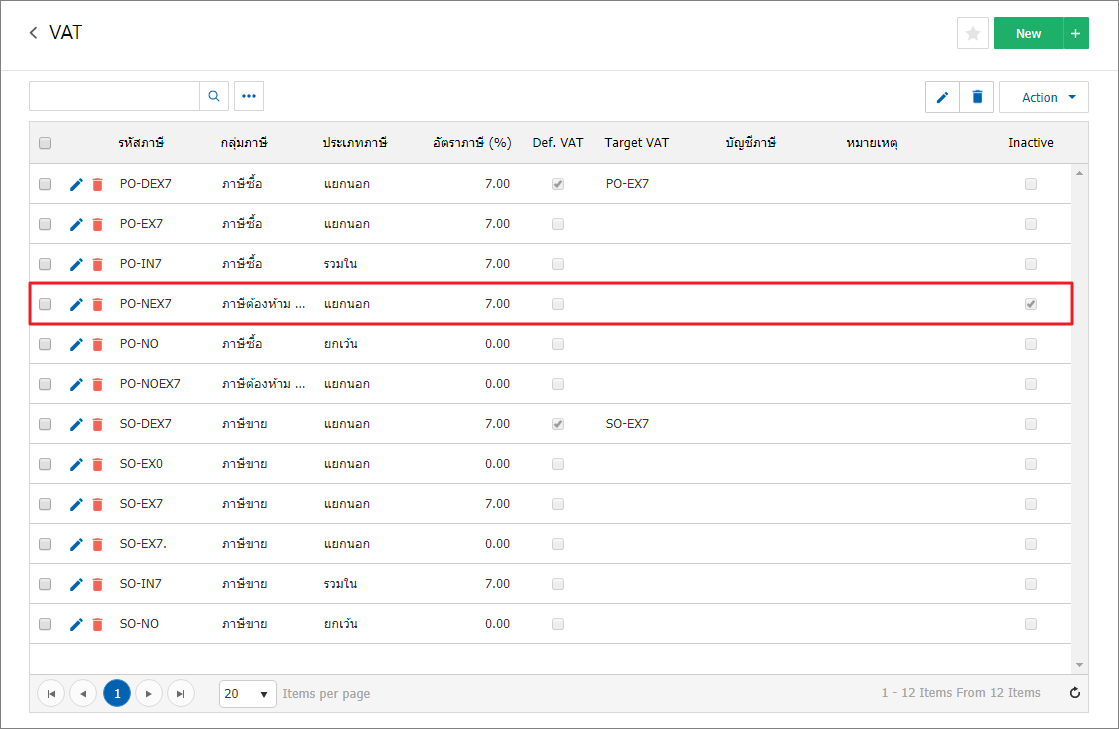The width and height of the screenshot is (1119, 729).
Task: Go to the previous page
Action: pyautogui.click(x=83, y=693)
